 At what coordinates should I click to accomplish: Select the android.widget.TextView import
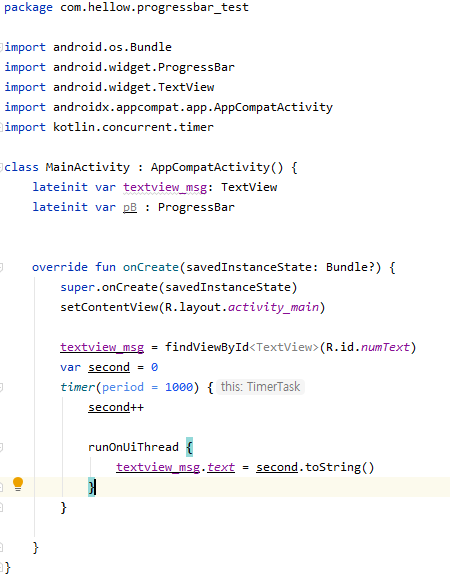(134, 87)
